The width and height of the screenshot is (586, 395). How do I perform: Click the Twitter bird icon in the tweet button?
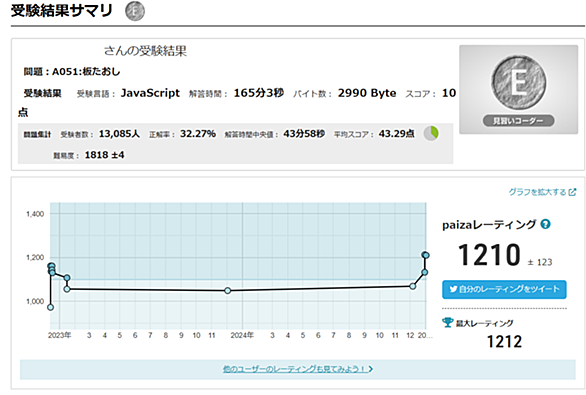453,289
